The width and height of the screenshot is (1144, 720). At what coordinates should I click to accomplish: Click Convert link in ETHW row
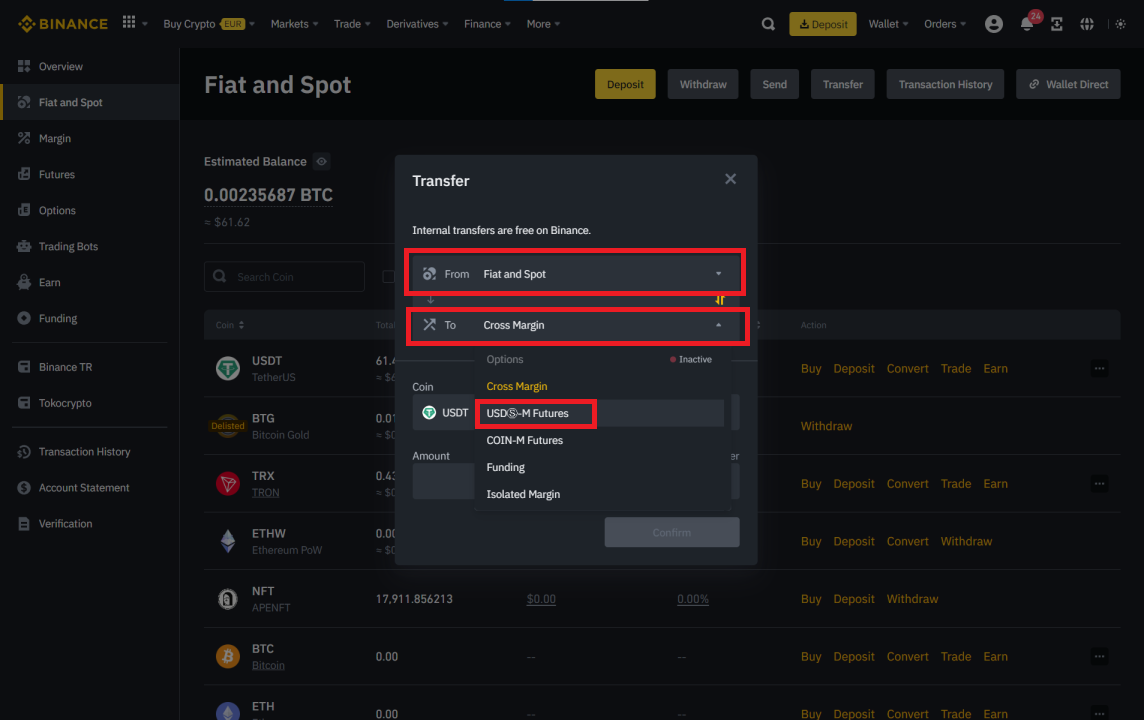point(907,541)
